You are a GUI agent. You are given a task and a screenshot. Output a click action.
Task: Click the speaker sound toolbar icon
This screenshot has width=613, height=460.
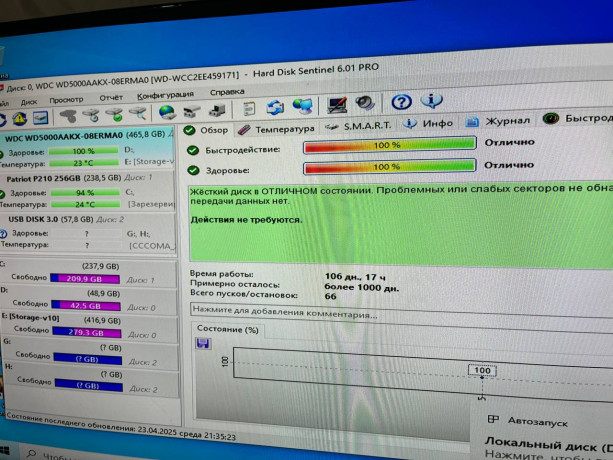pyautogui.click(x=365, y=104)
